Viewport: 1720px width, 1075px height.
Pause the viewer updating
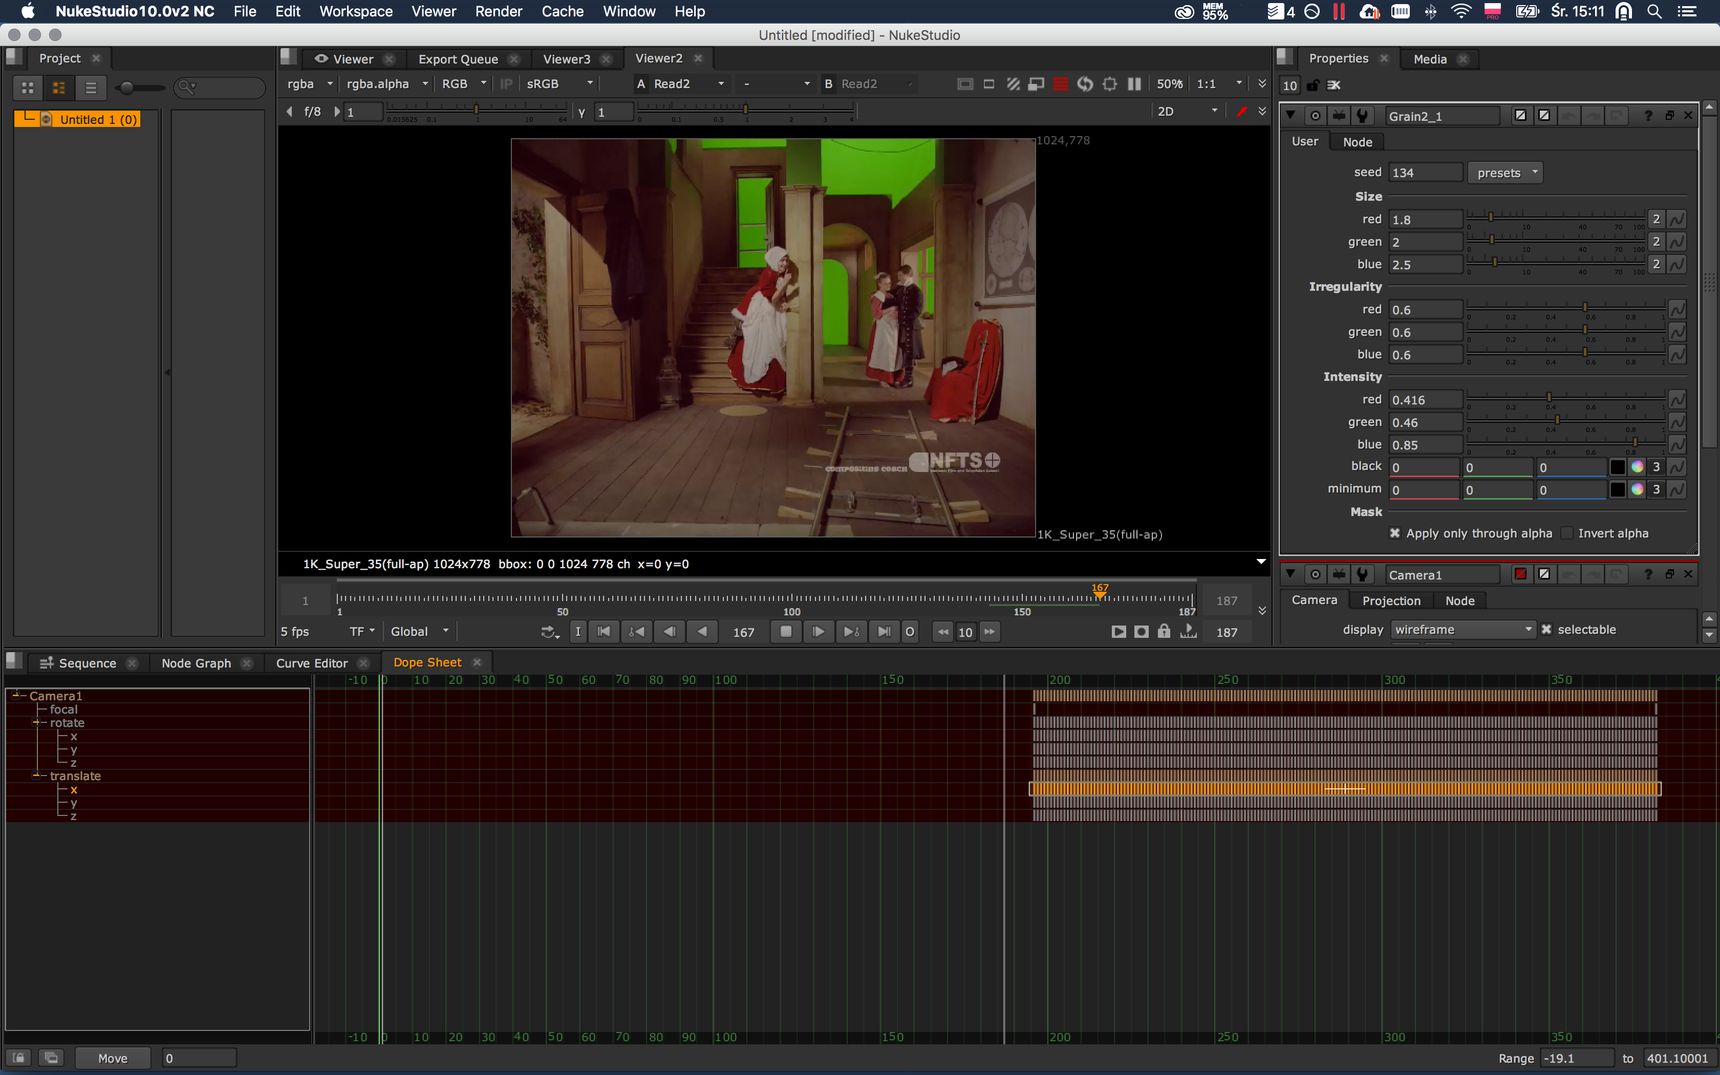pyautogui.click(x=1134, y=84)
